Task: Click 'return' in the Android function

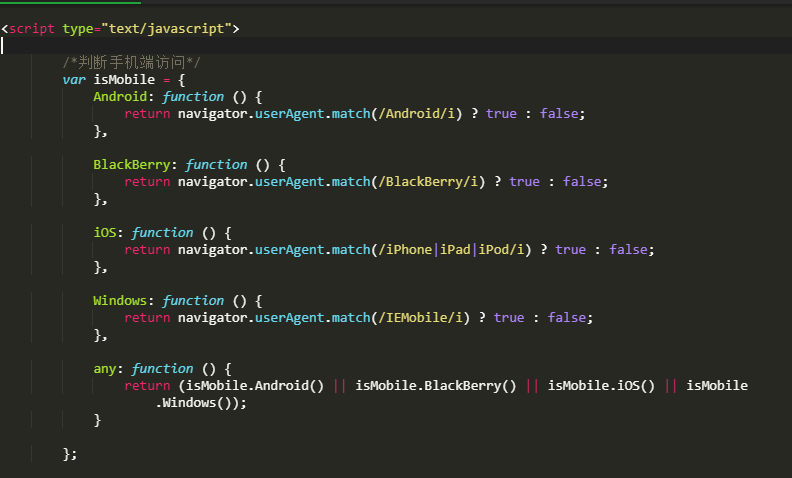Action: (147, 114)
